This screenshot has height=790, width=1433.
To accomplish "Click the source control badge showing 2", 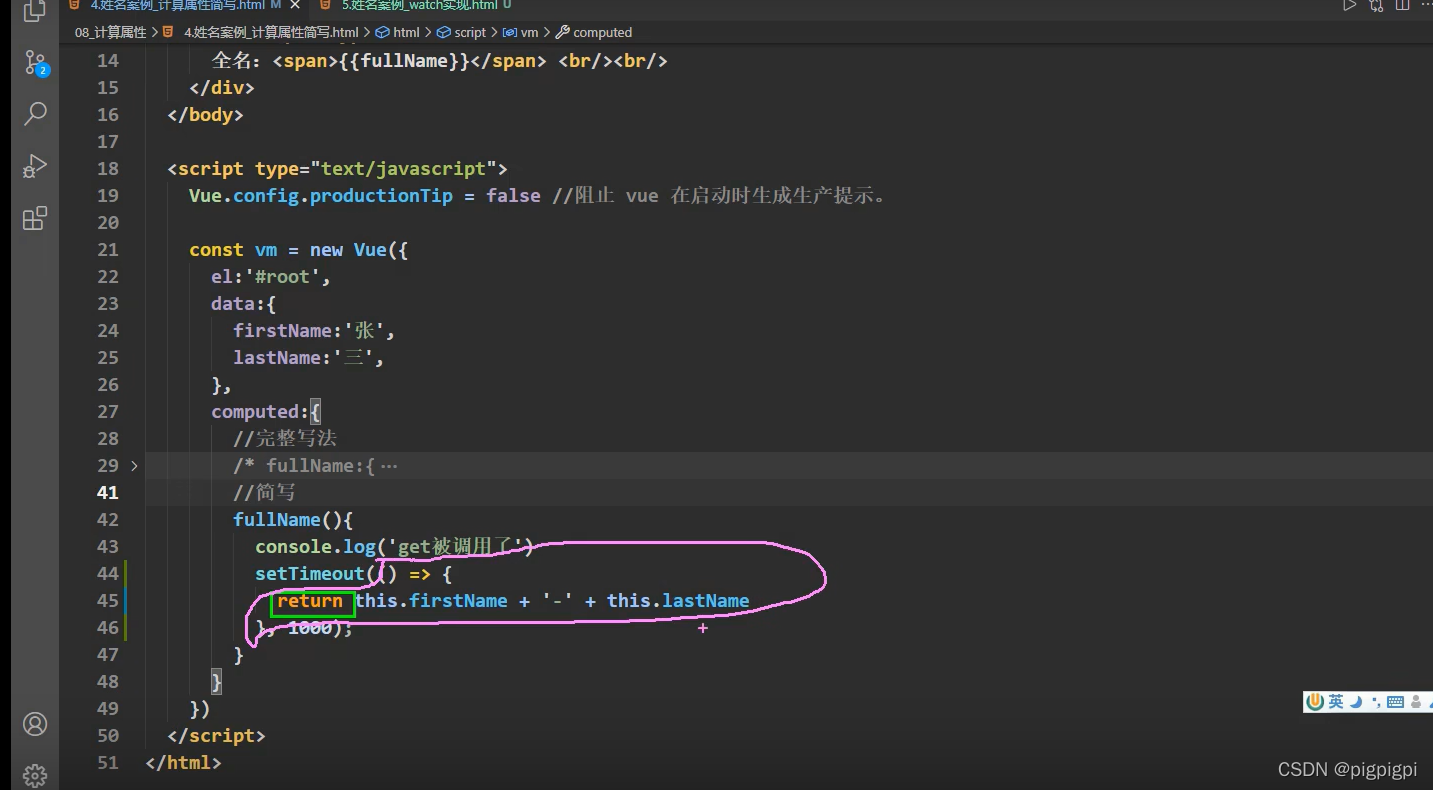I will [x=43, y=71].
